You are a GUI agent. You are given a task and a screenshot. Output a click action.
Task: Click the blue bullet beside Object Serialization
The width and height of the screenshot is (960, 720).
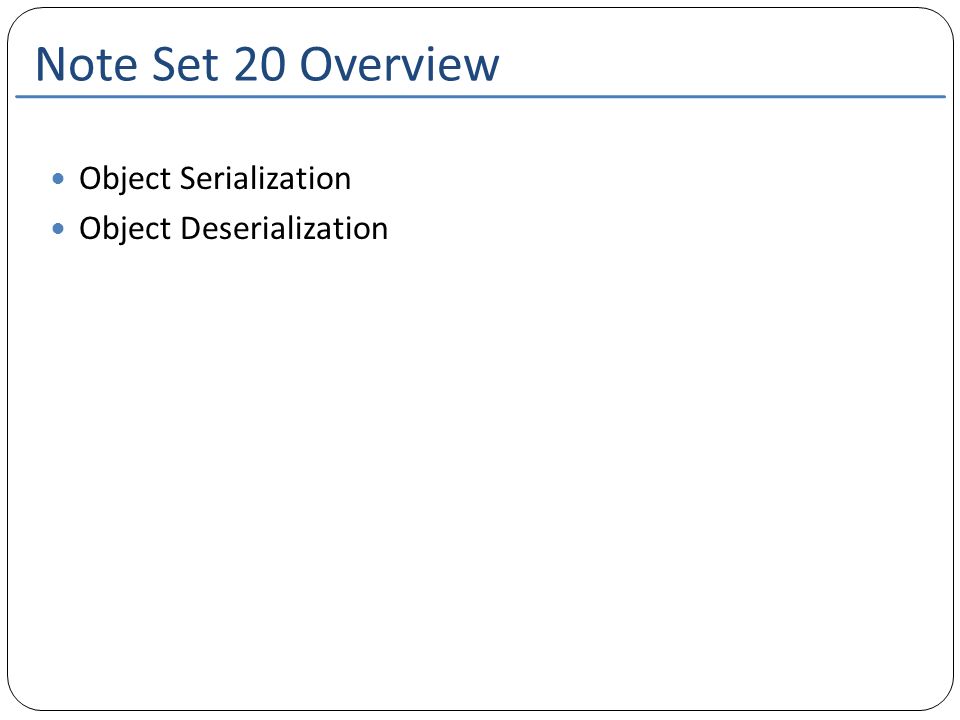(58, 179)
